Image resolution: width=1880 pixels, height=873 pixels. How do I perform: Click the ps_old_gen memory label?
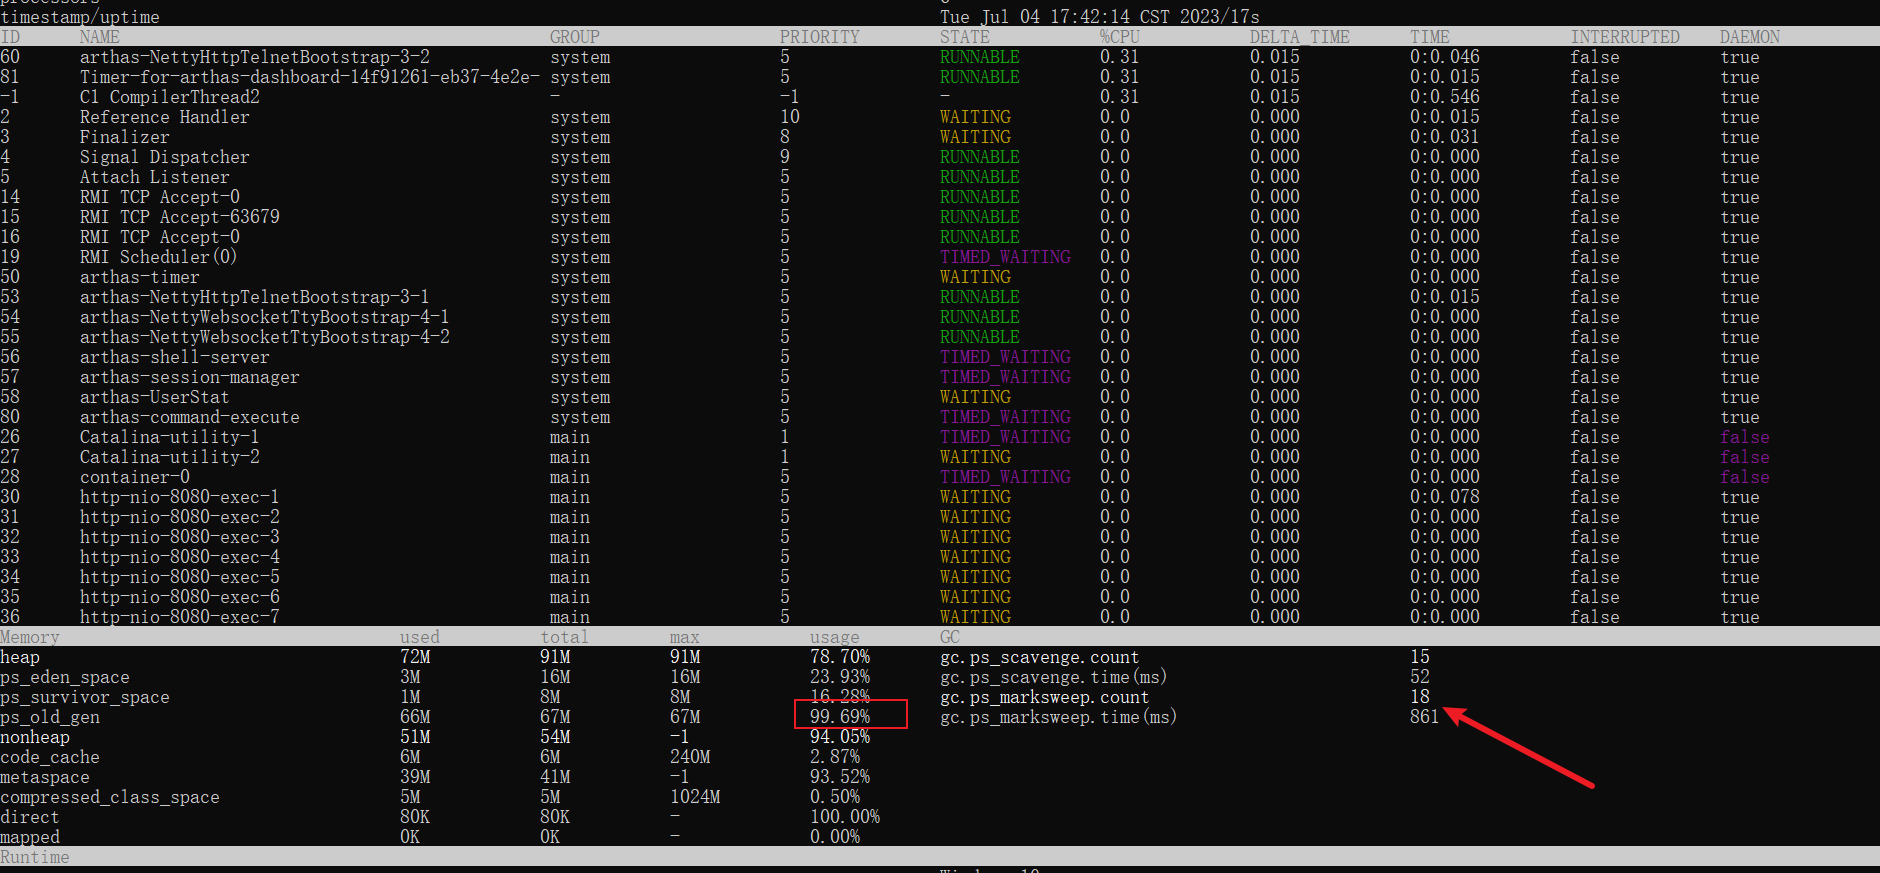coord(50,717)
